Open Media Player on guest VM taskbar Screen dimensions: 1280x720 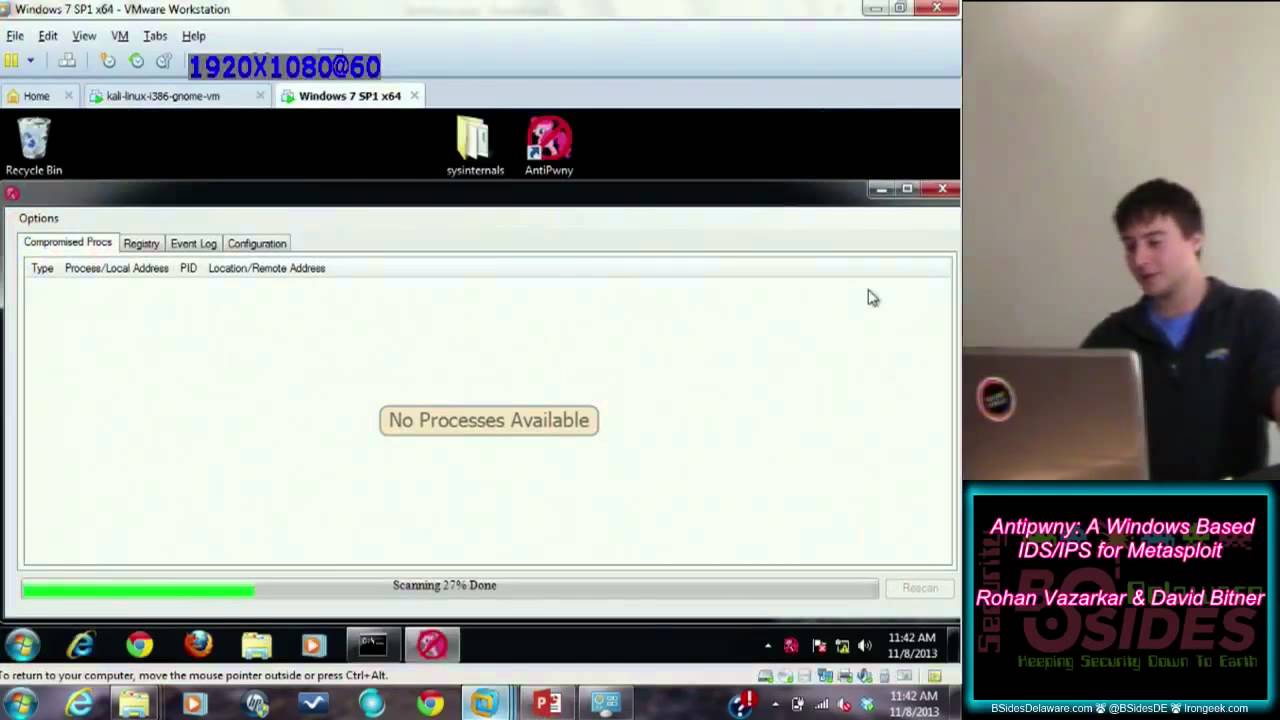pos(314,645)
